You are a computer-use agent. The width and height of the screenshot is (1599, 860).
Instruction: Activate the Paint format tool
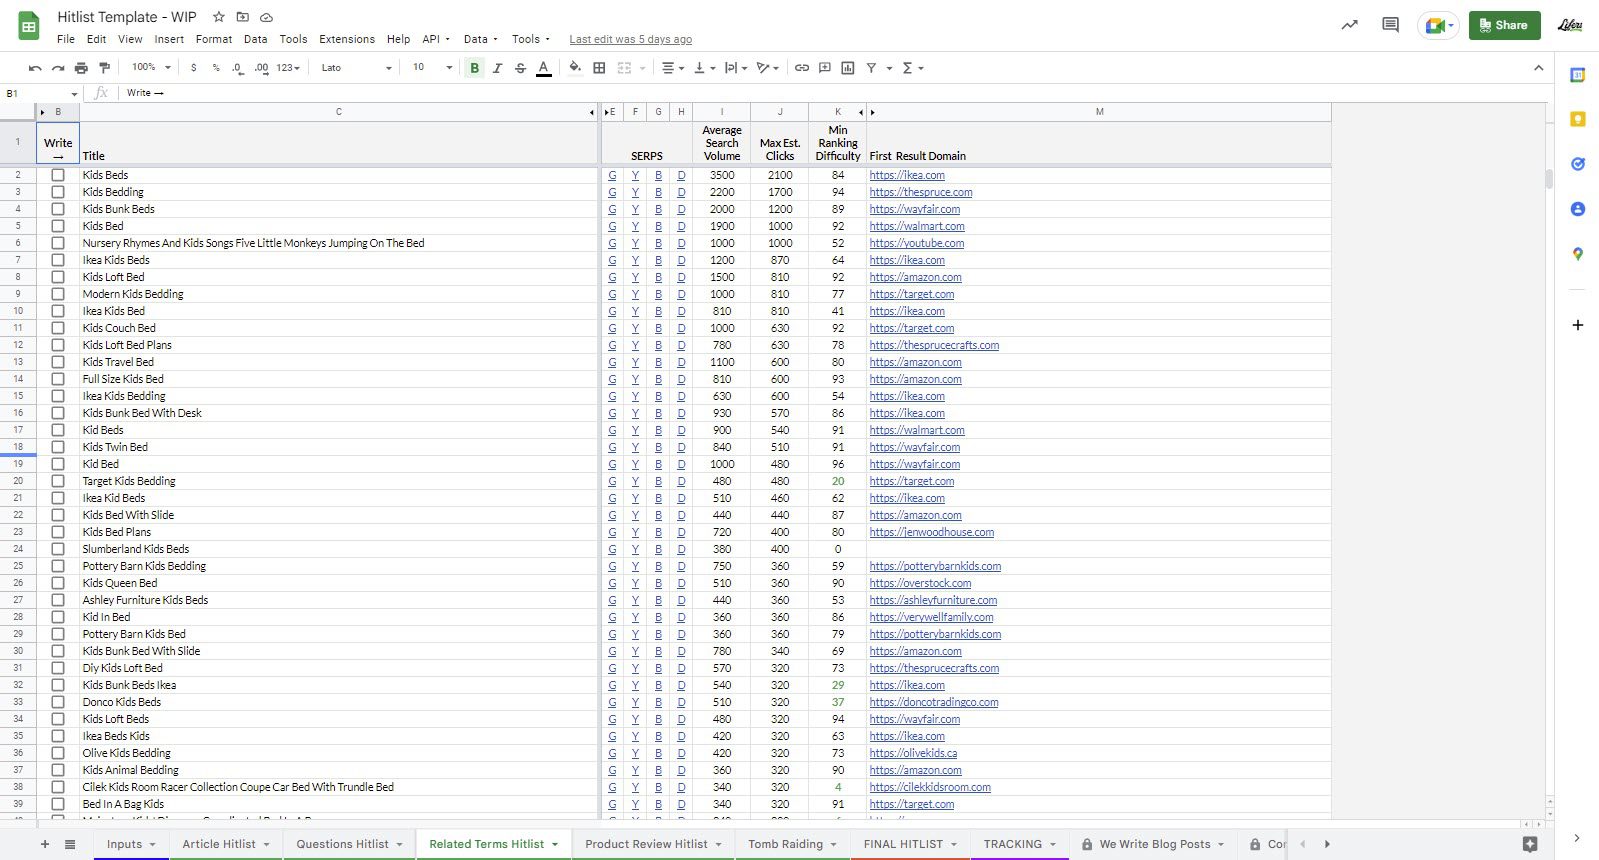[x=104, y=68]
